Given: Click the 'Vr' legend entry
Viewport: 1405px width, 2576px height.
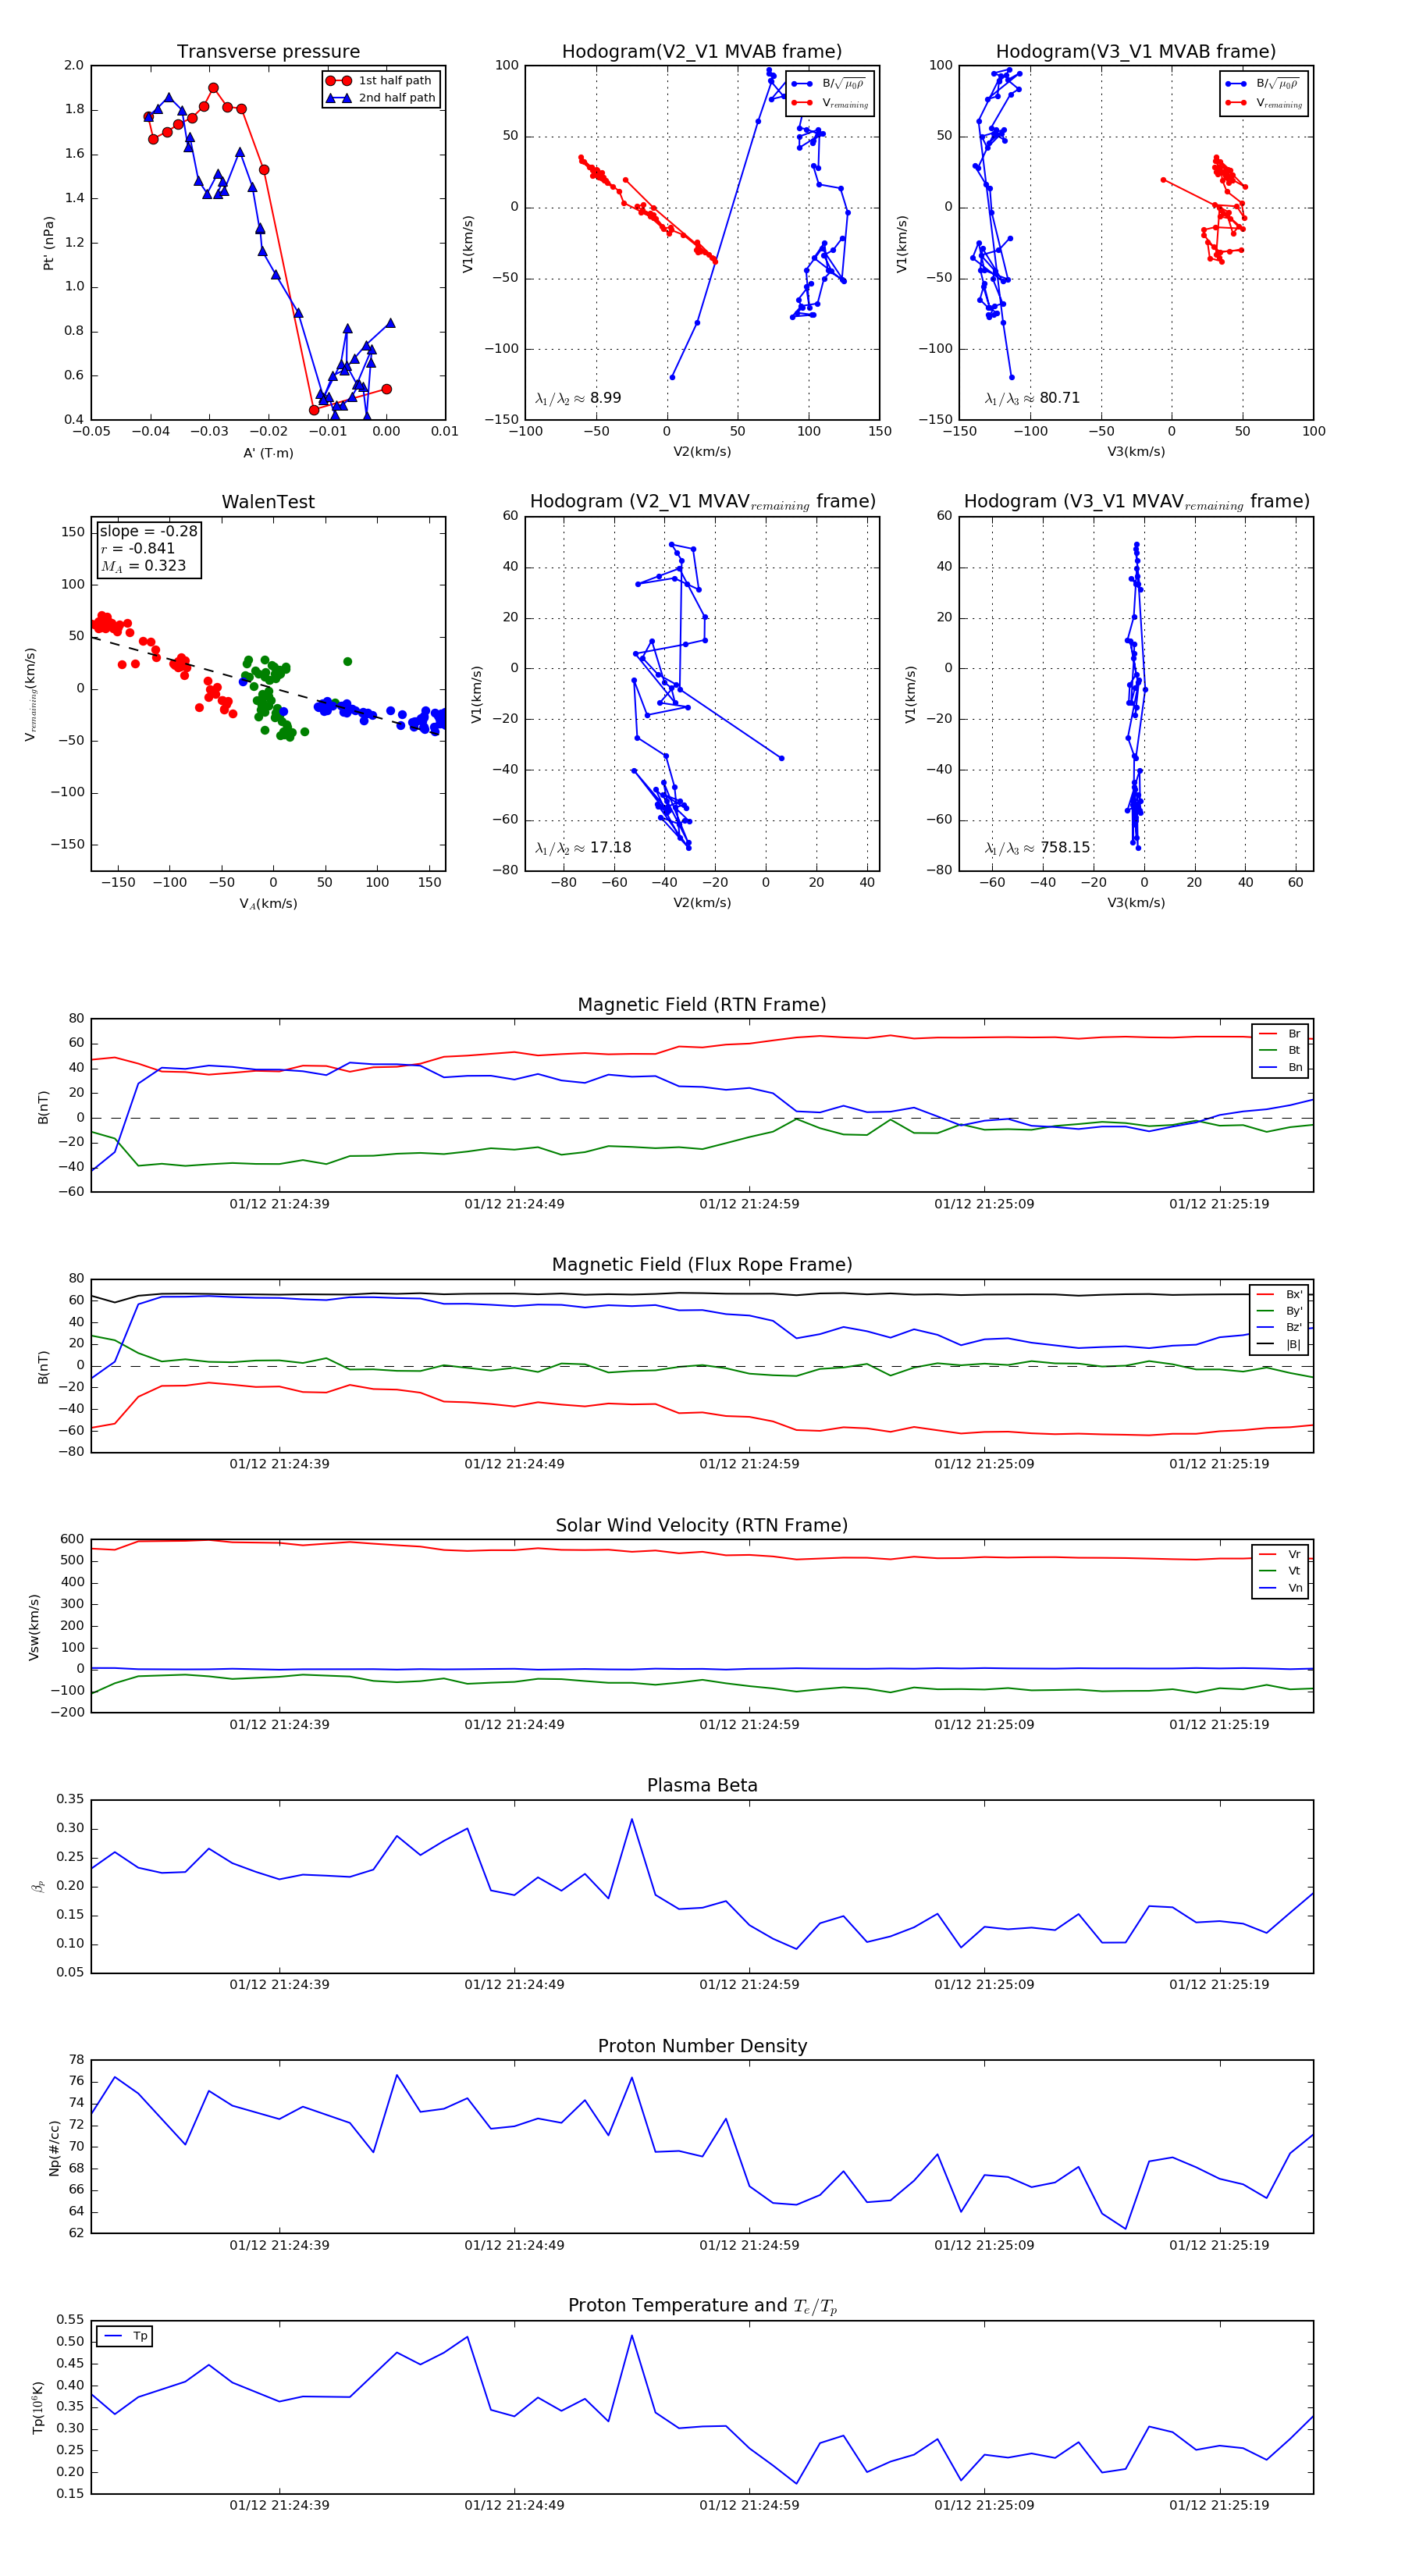Looking at the screenshot, I should [x=1281, y=1555].
